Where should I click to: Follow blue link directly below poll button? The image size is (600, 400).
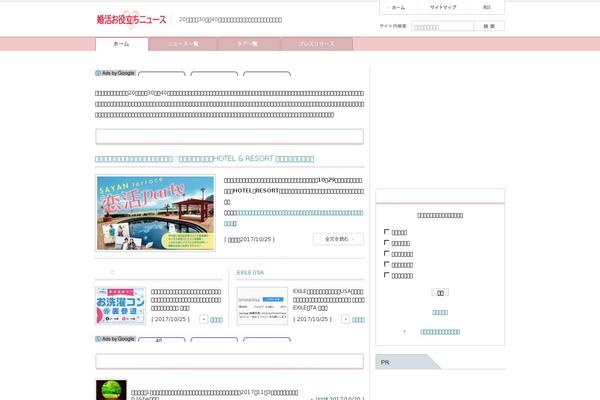click(x=440, y=312)
